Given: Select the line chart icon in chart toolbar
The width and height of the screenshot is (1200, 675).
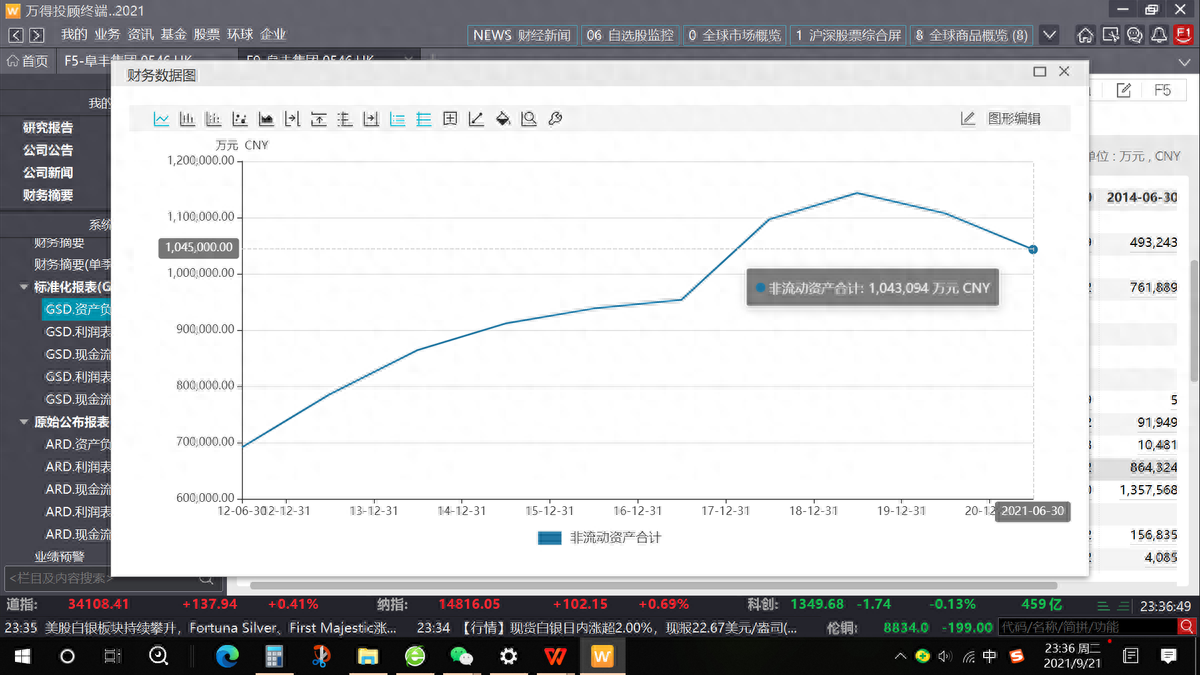Looking at the screenshot, I should (x=161, y=119).
